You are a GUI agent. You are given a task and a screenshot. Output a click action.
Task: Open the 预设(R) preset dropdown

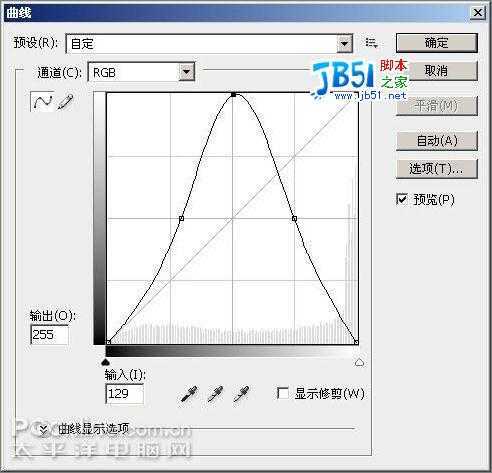[x=209, y=43]
